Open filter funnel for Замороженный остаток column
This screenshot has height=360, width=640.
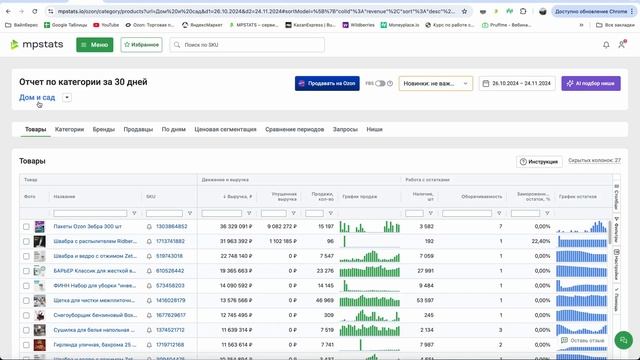(x=547, y=213)
